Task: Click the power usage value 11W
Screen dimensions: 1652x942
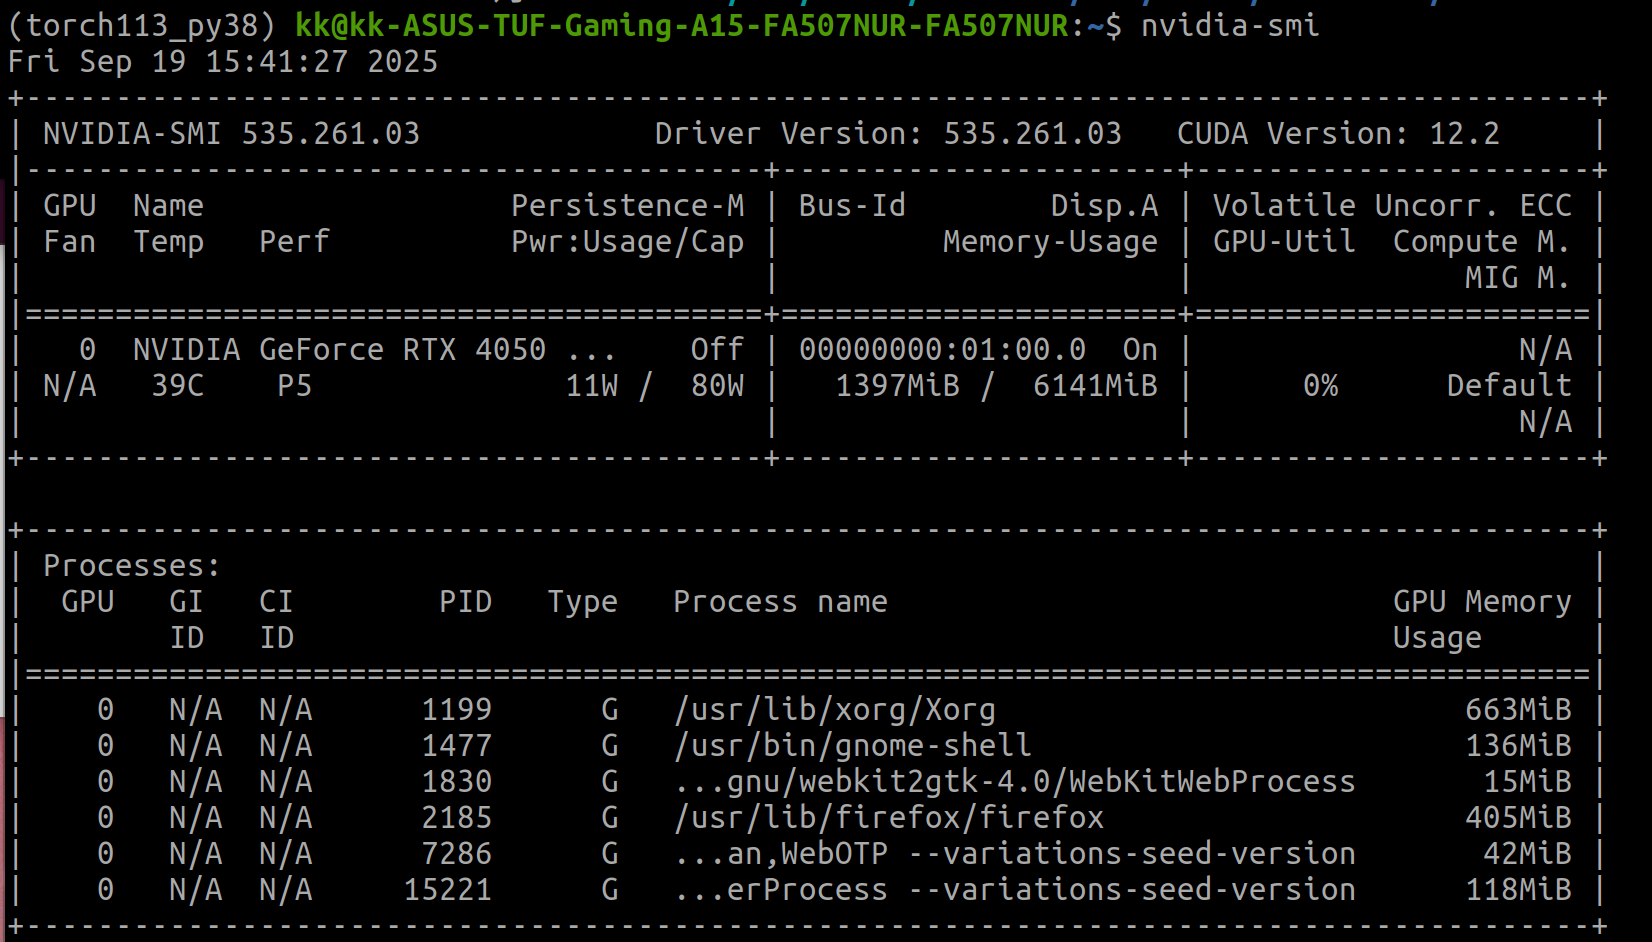Action: point(592,386)
